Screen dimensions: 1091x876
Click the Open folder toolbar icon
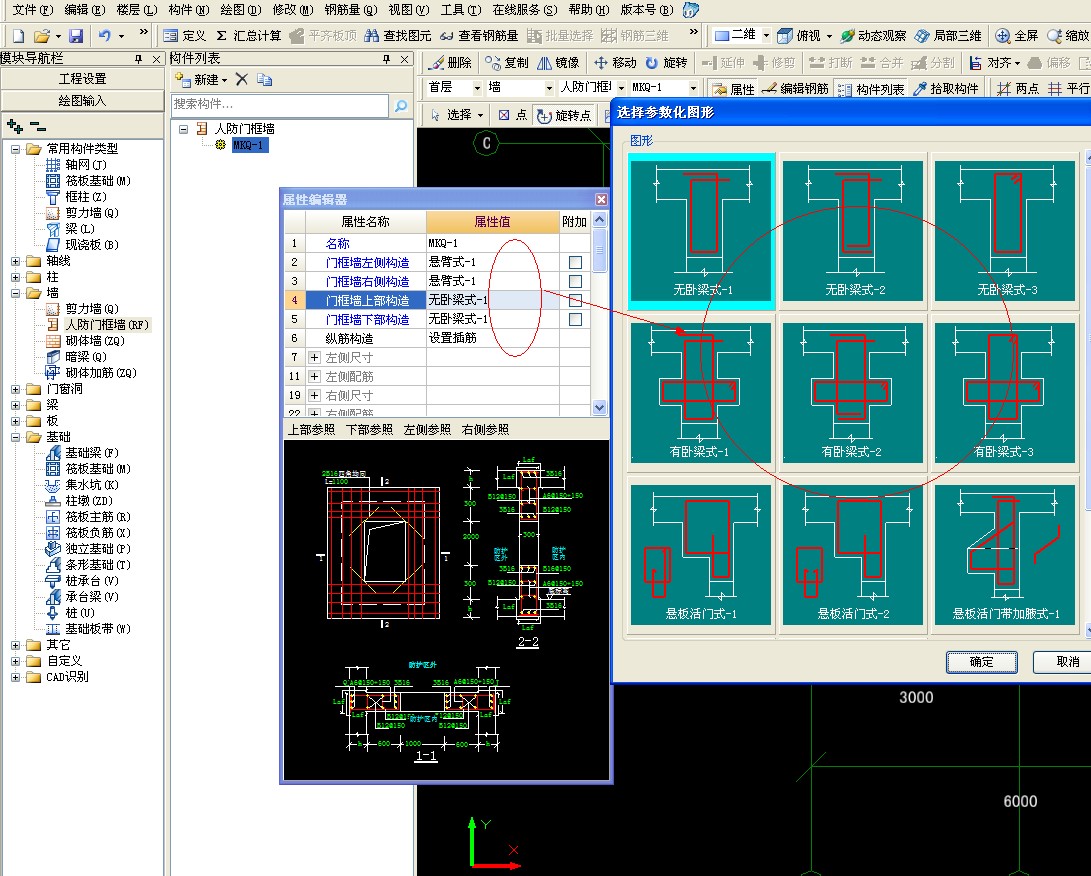(42, 35)
